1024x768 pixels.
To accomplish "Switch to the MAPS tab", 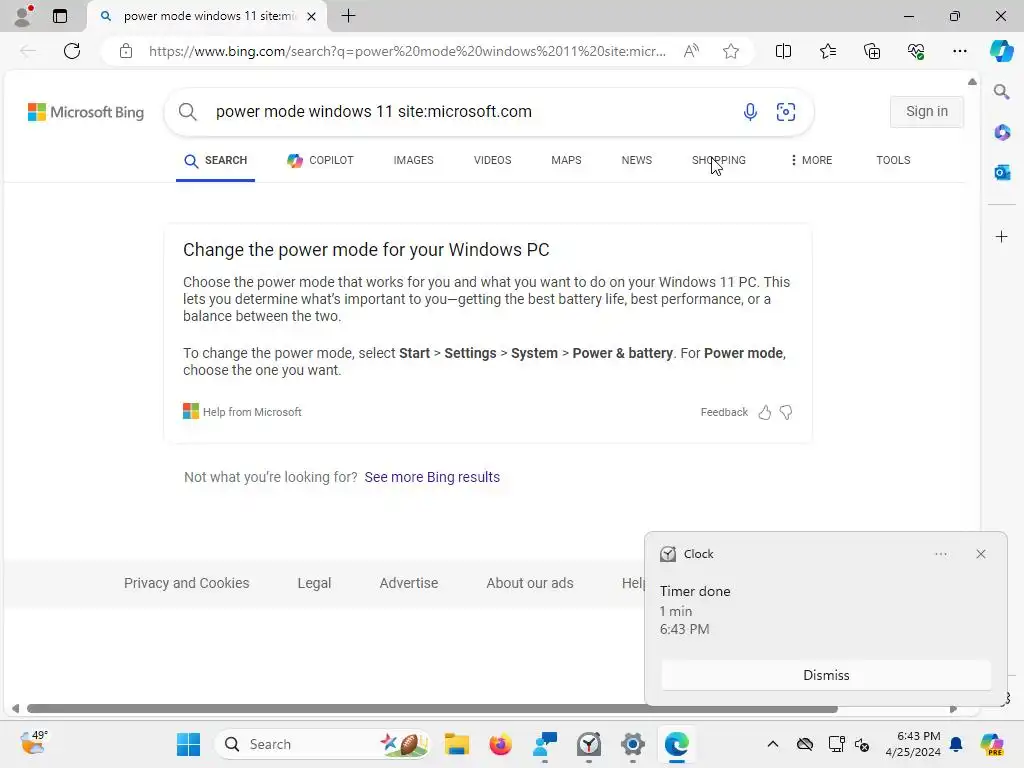I will pyautogui.click(x=566, y=161).
